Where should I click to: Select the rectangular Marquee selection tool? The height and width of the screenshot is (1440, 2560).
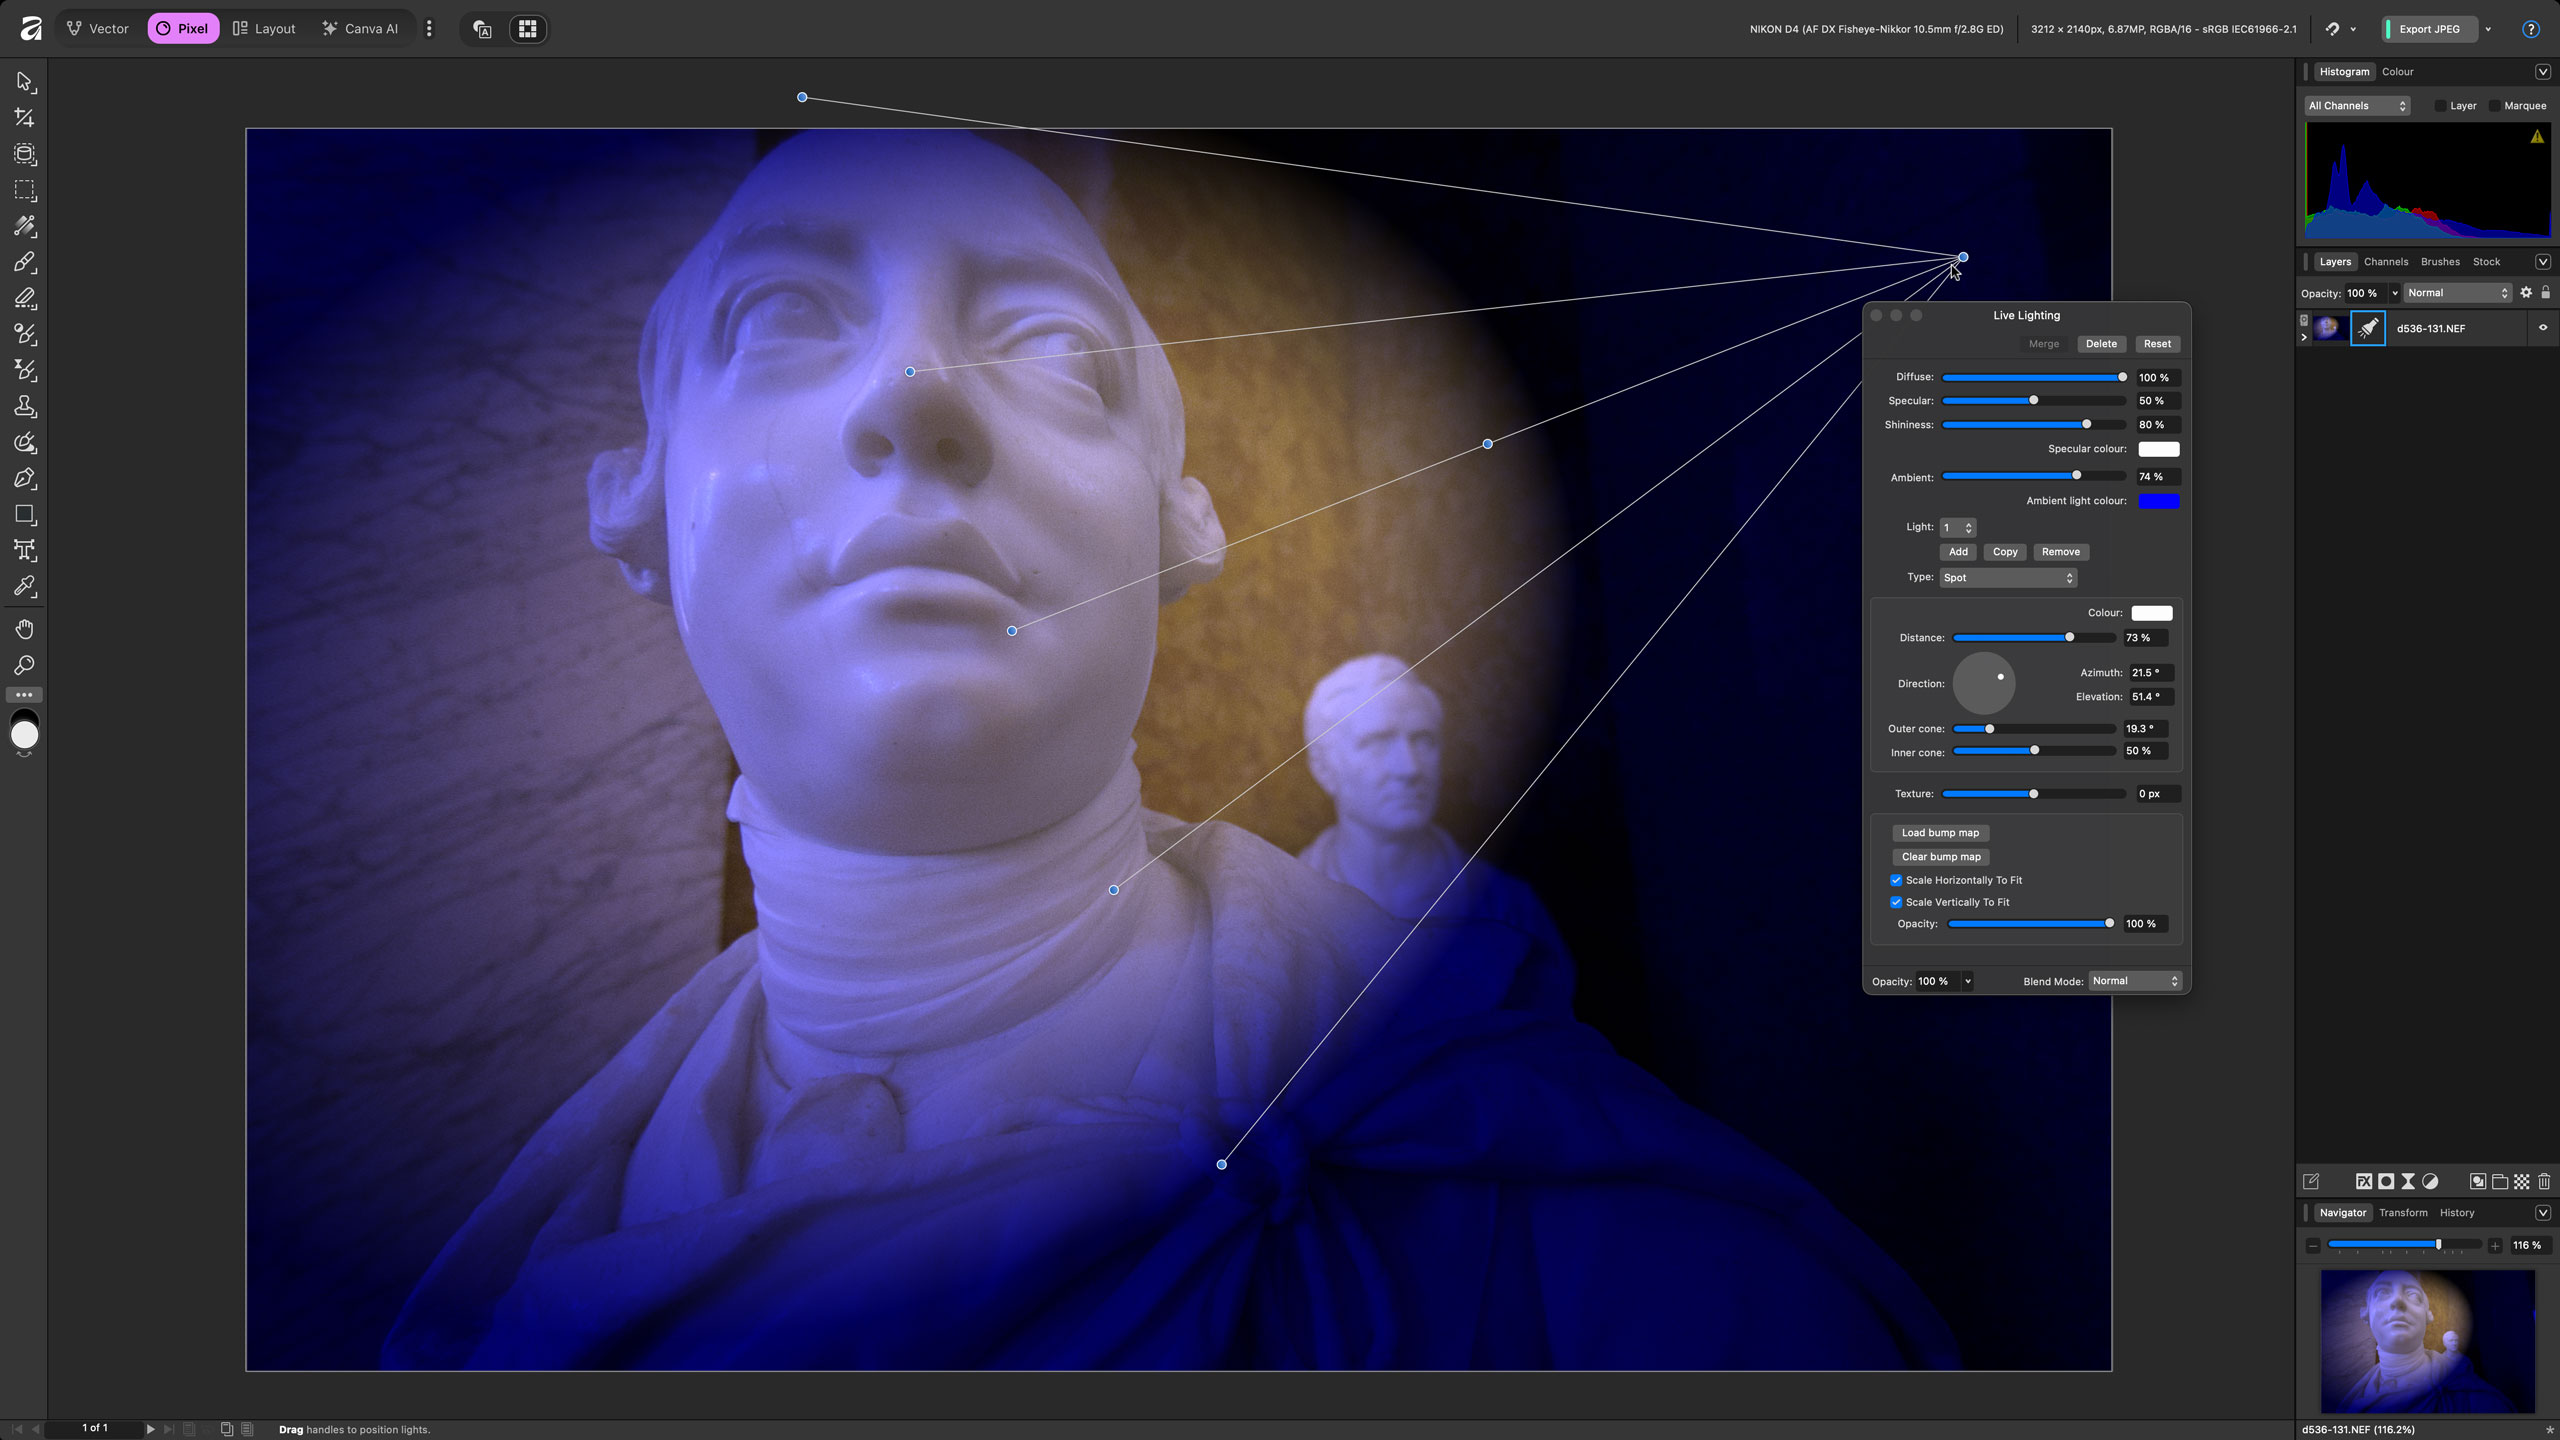[25, 190]
